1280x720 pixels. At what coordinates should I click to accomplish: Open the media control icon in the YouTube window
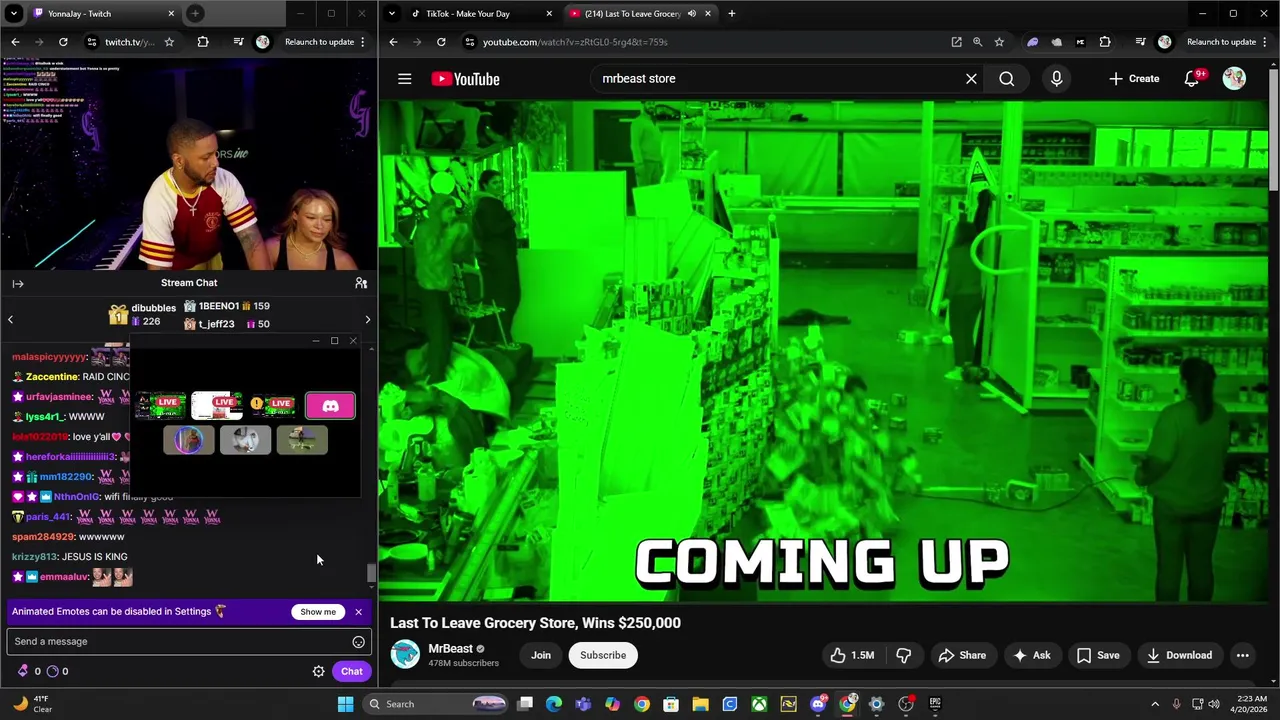coord(1140,42)
